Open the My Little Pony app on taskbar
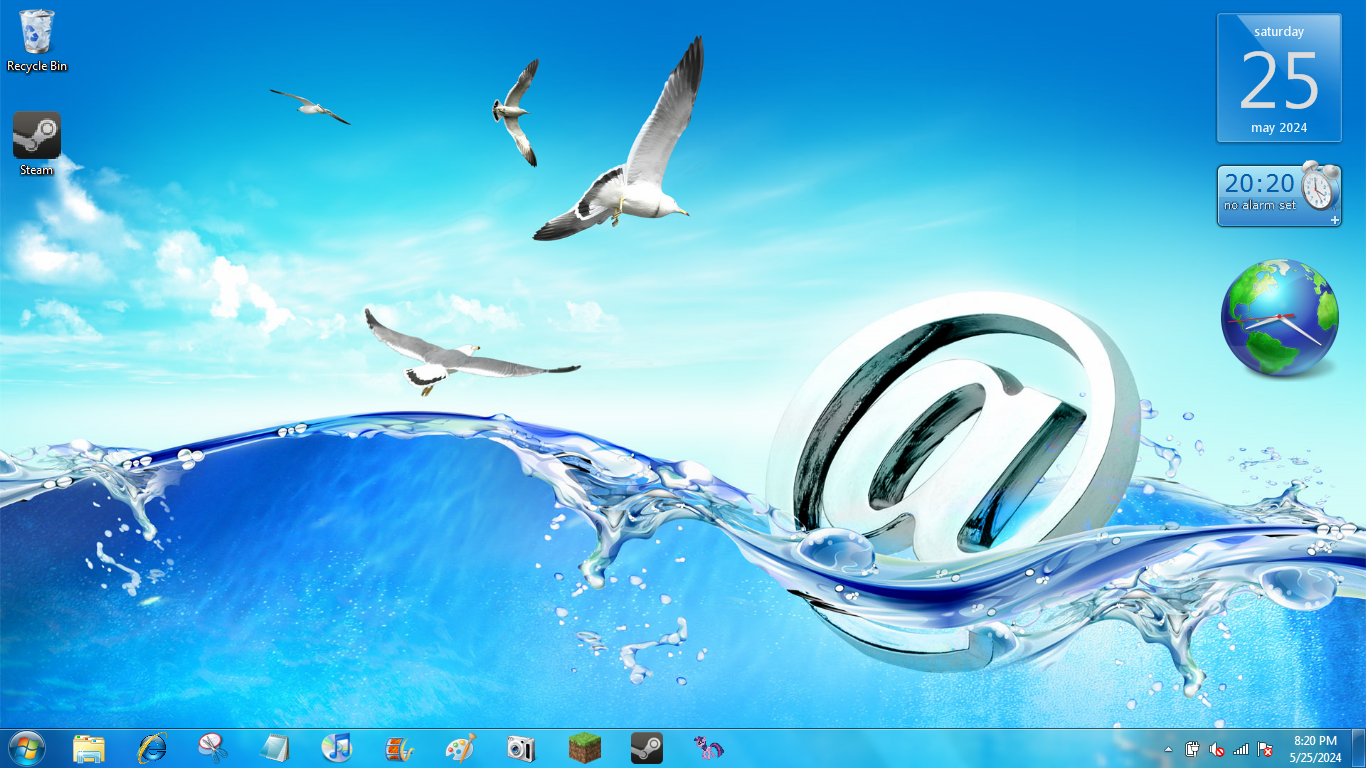The width and height of the screenshot is (1366, 768). point(709,748)
